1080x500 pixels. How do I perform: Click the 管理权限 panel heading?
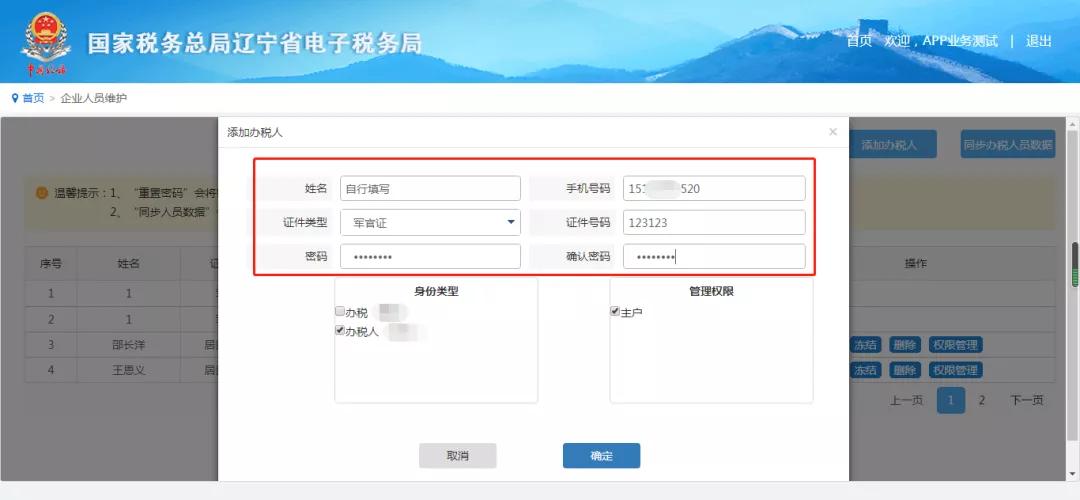(712, 291)
